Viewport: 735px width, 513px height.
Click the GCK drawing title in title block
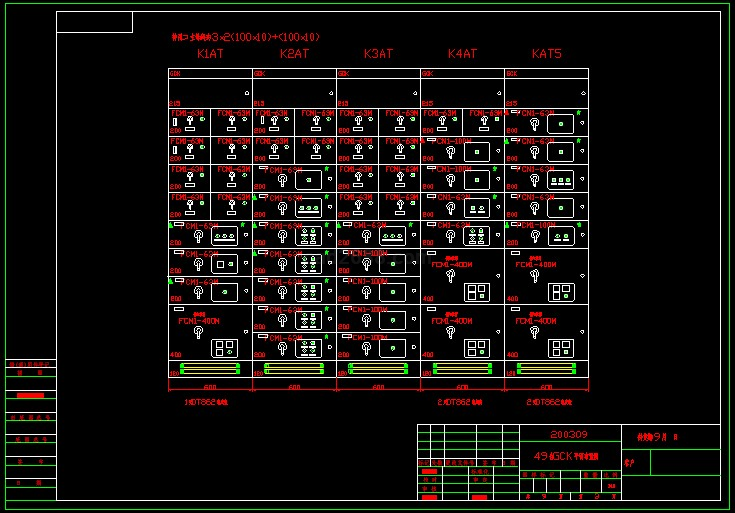[567, 455]
